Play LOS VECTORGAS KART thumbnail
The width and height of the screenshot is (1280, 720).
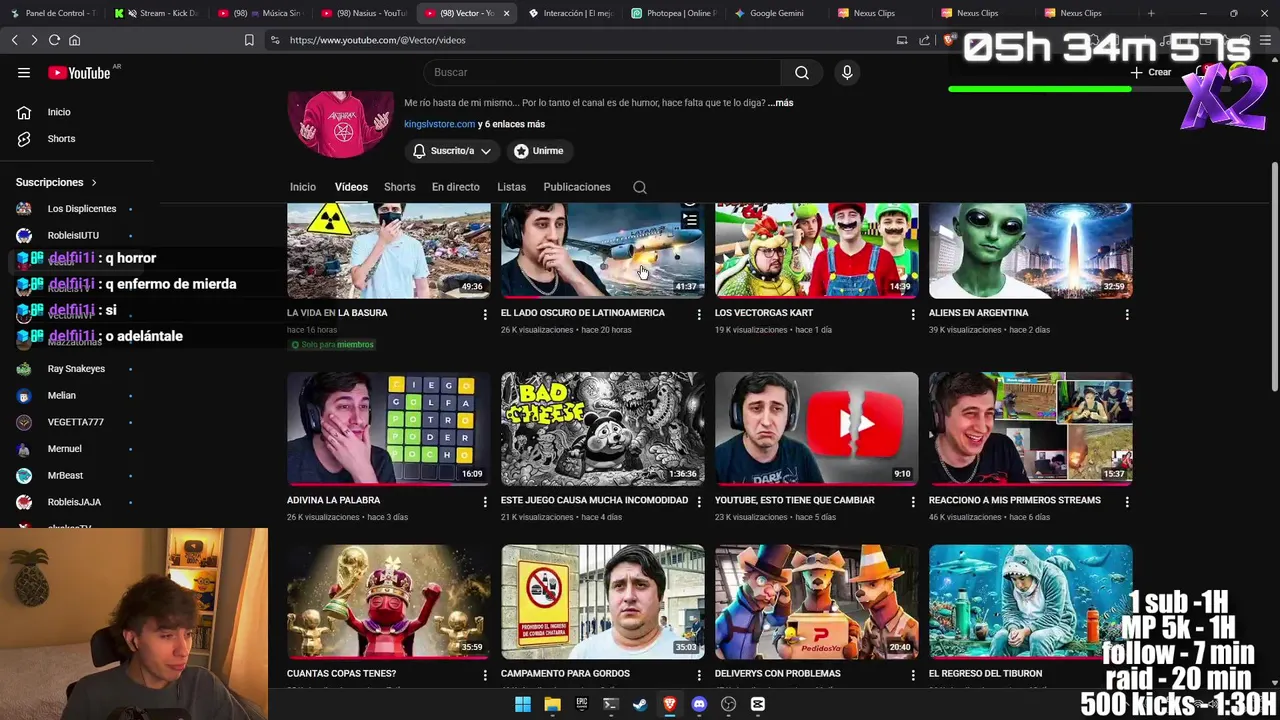pos(817,250)
